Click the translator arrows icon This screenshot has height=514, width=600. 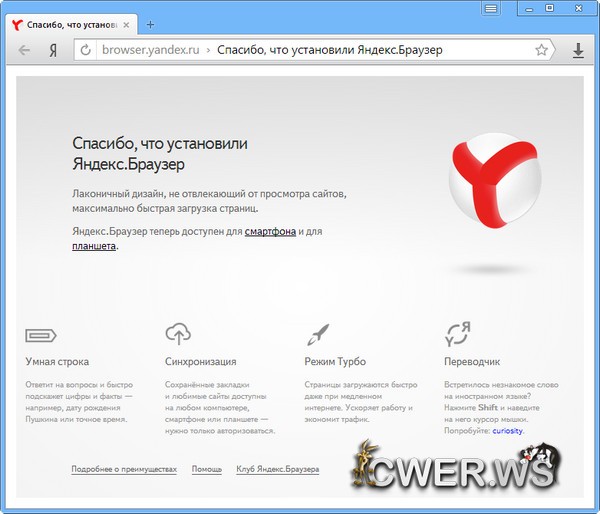click(x=458, y=334)
